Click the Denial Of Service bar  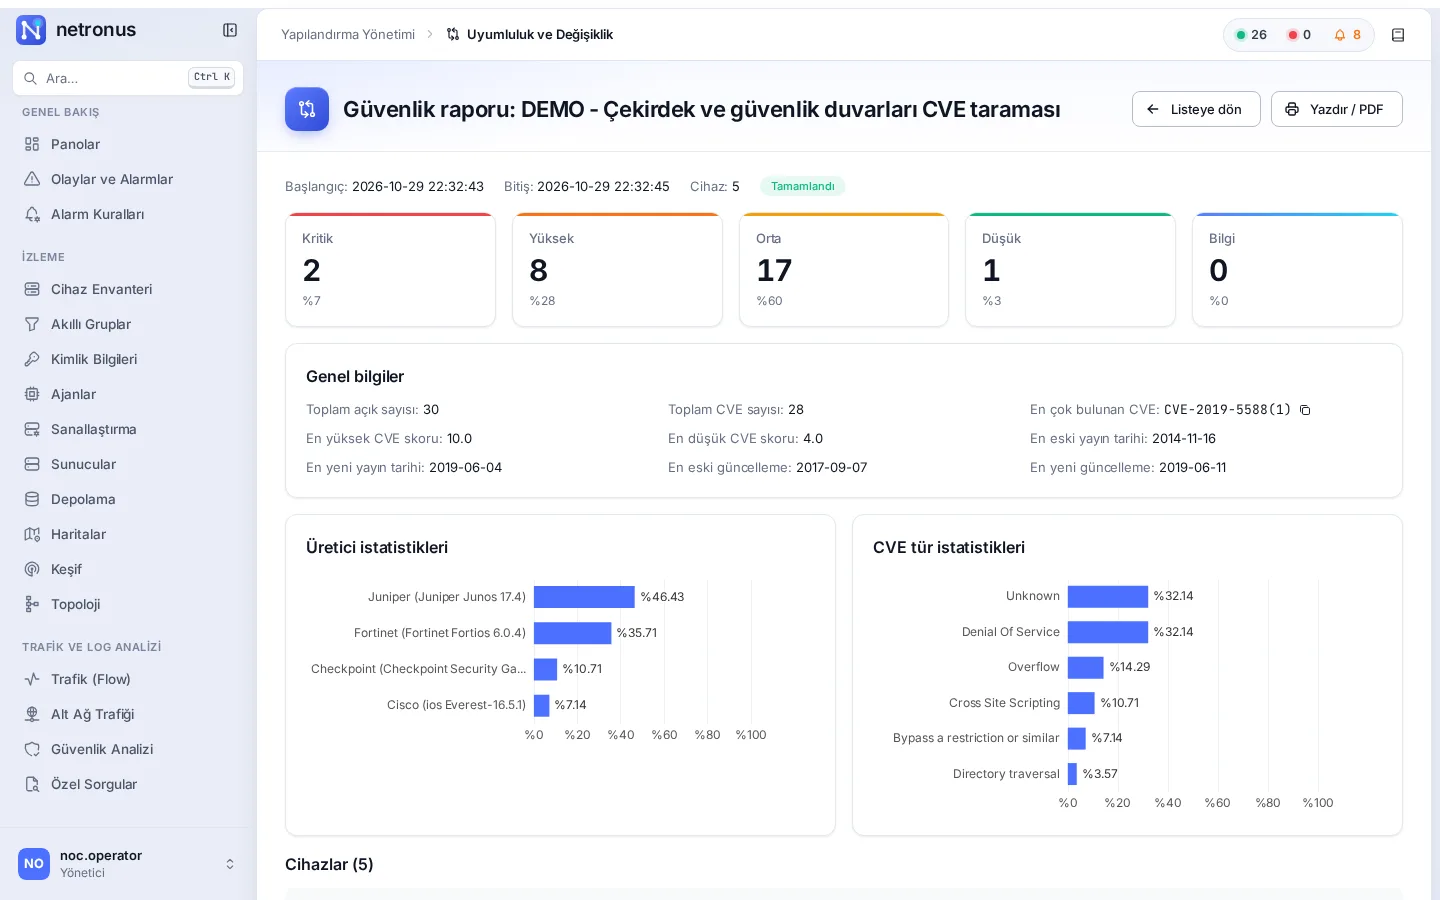pyautogui.click(x=1108, y=632)
